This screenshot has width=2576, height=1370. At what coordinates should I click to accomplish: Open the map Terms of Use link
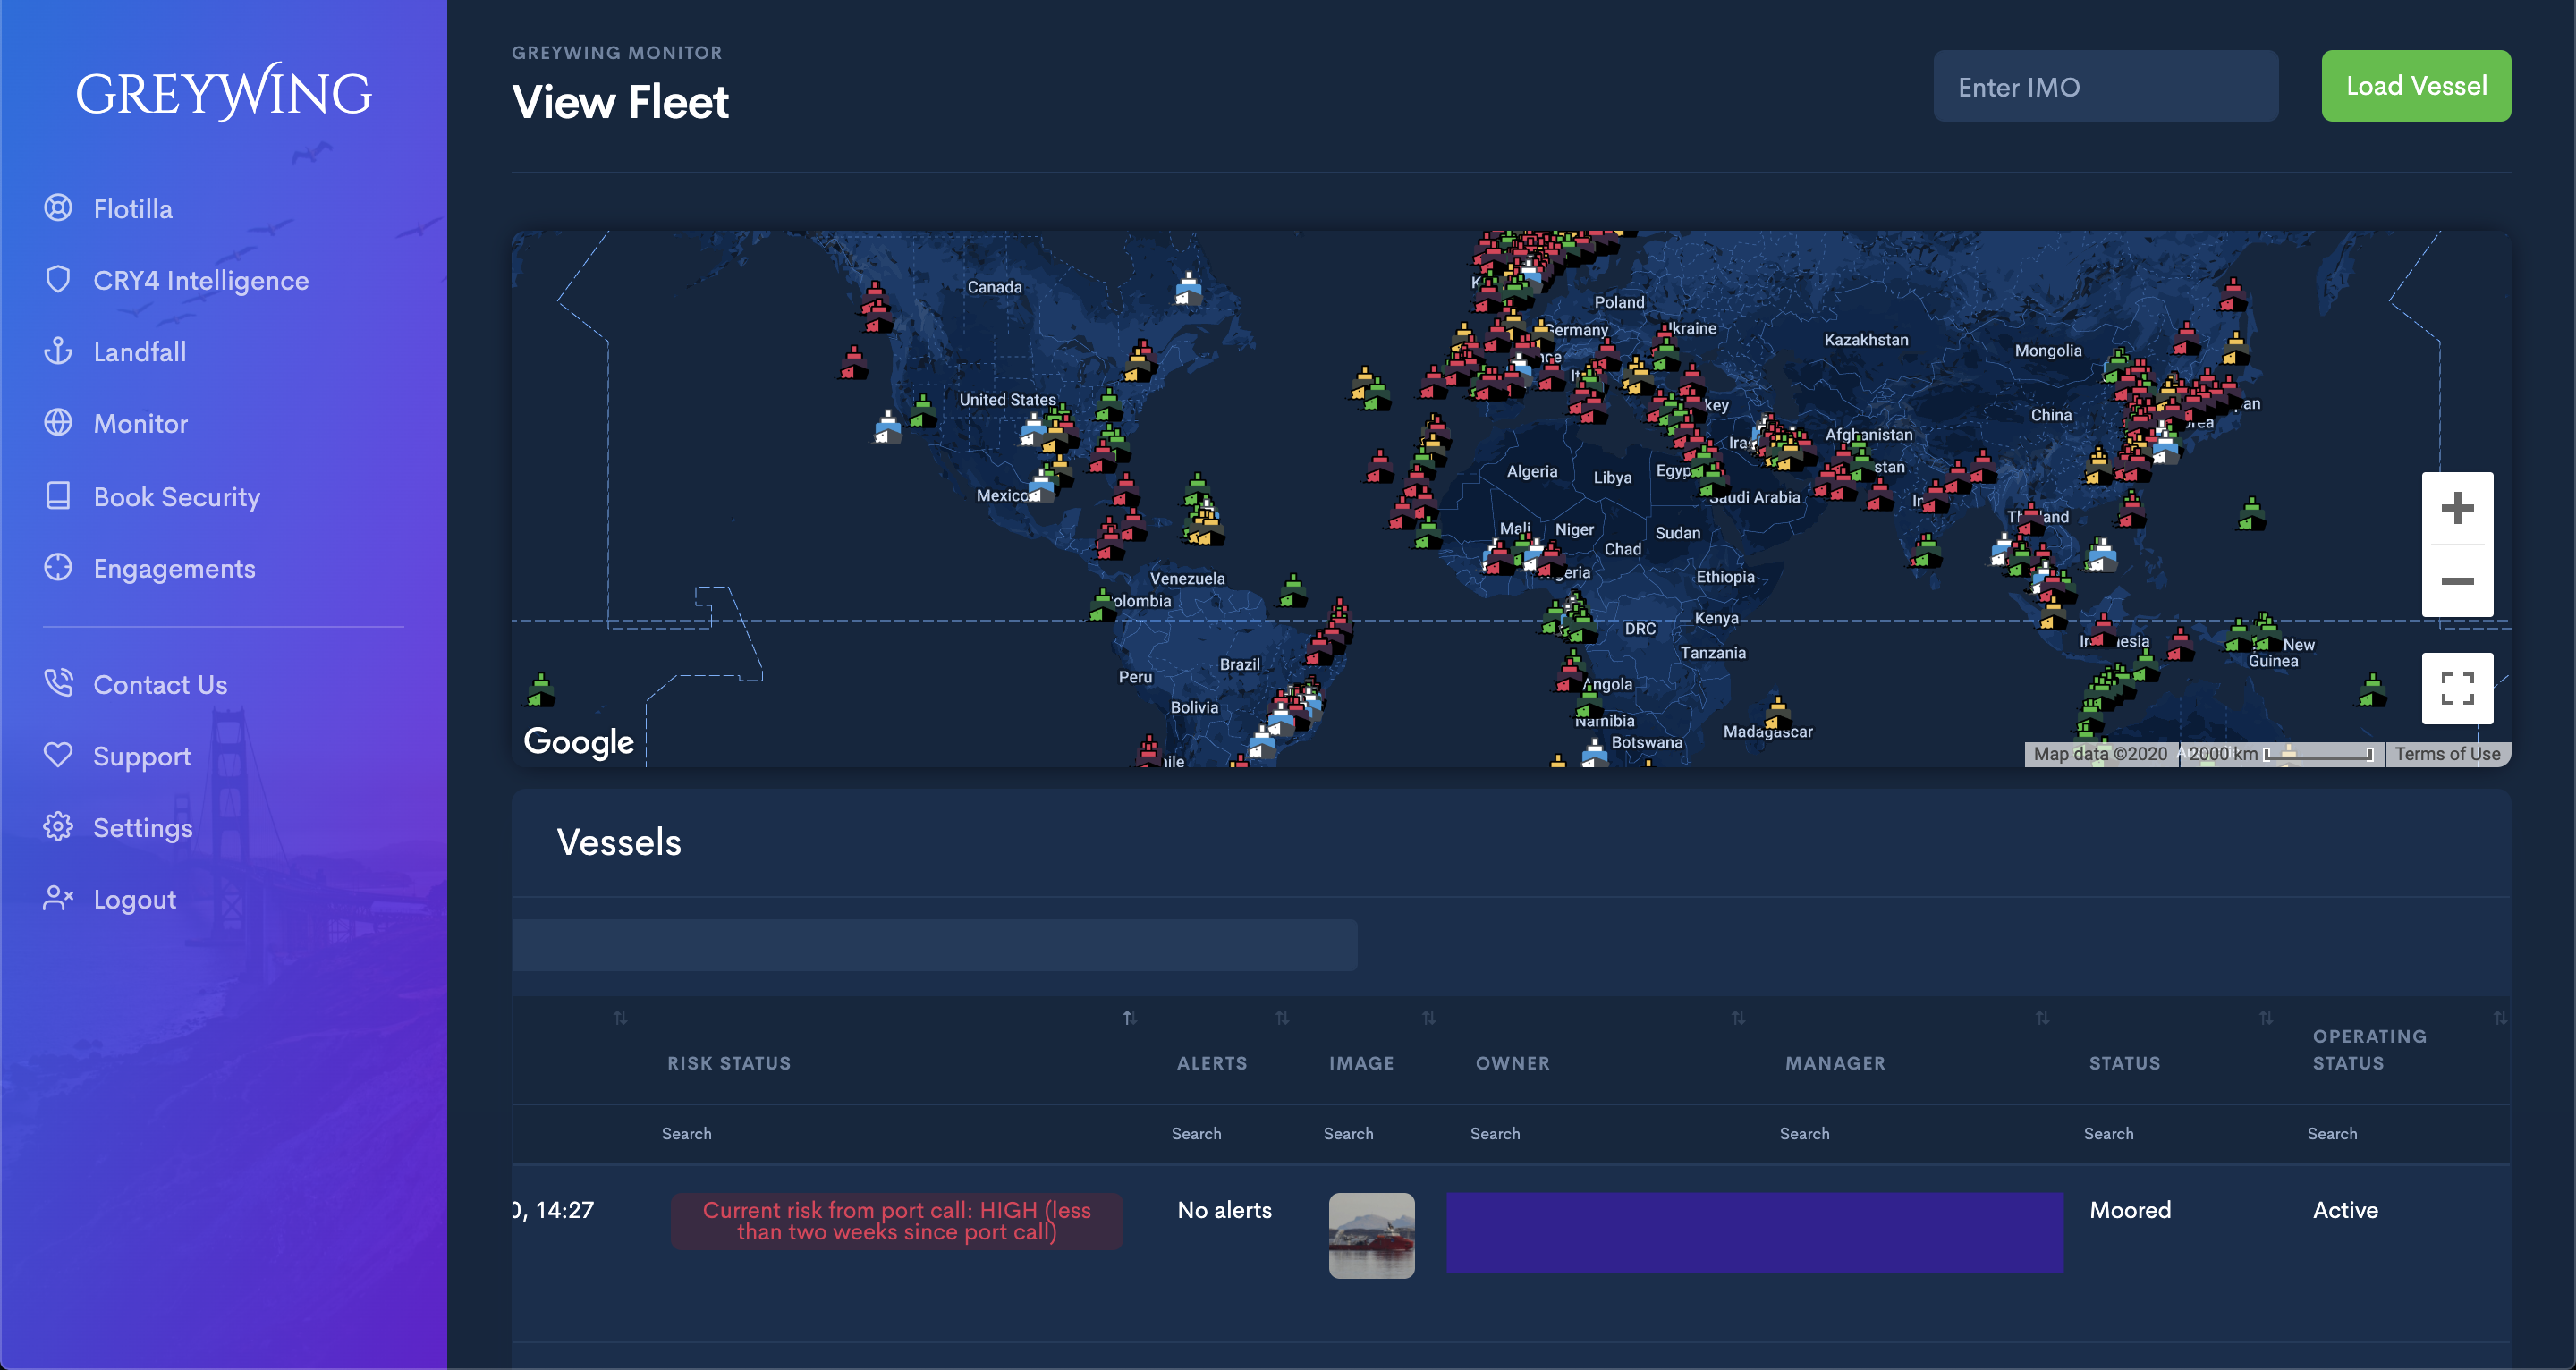pyautogui.click(x=2446, y=754)
